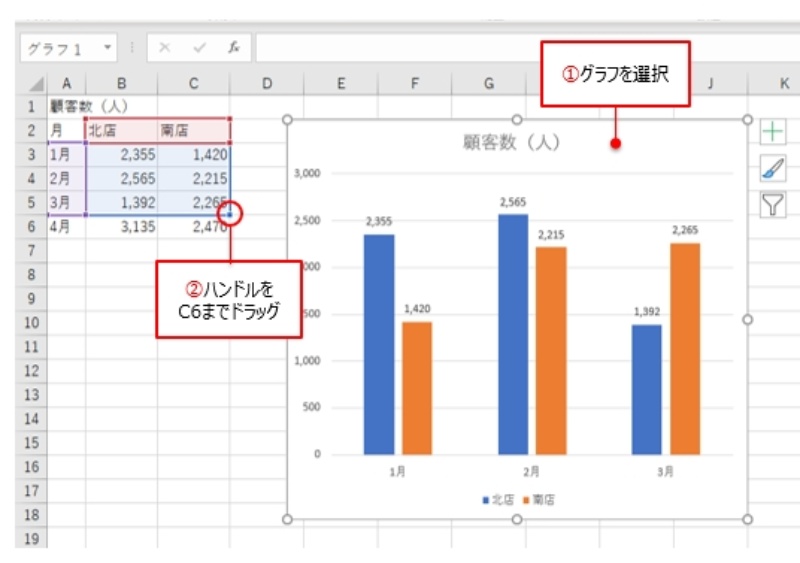Image resolution: width=800 pixels, height=563 pixels.
Task: Select the blue 2月 bar labeled 2,565
Action: (x=512, y=335)
